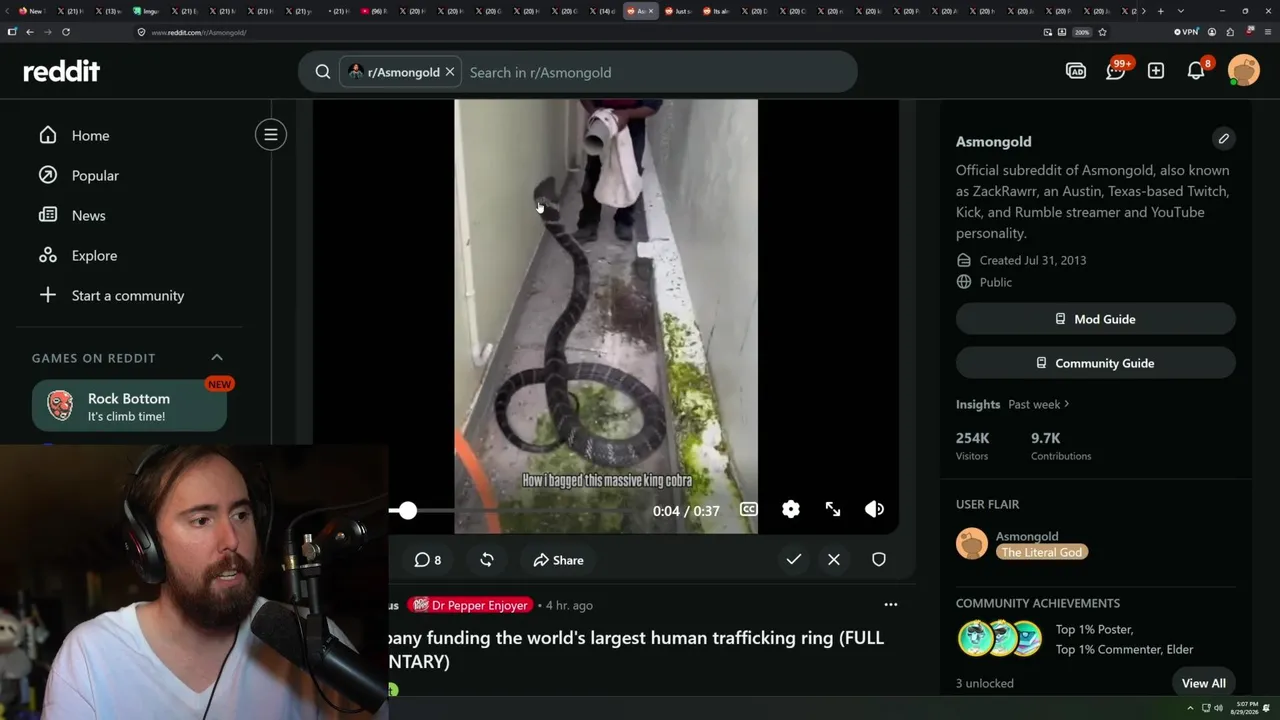
Task: Click the Asmongold user flair avatar
Action: point(972,544)
